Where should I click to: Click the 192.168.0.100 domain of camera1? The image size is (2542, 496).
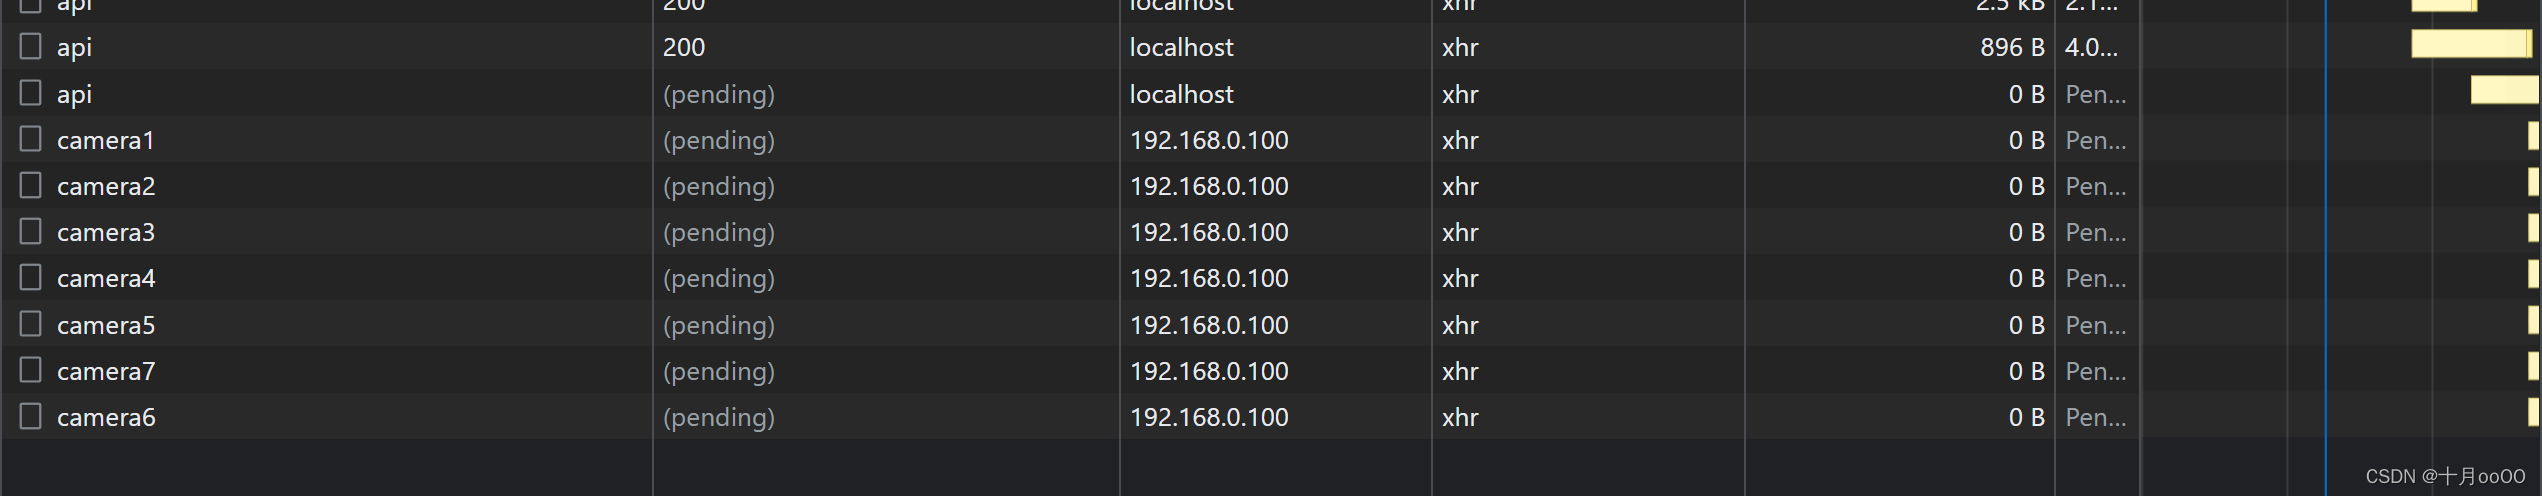[x=1209, y=140]
